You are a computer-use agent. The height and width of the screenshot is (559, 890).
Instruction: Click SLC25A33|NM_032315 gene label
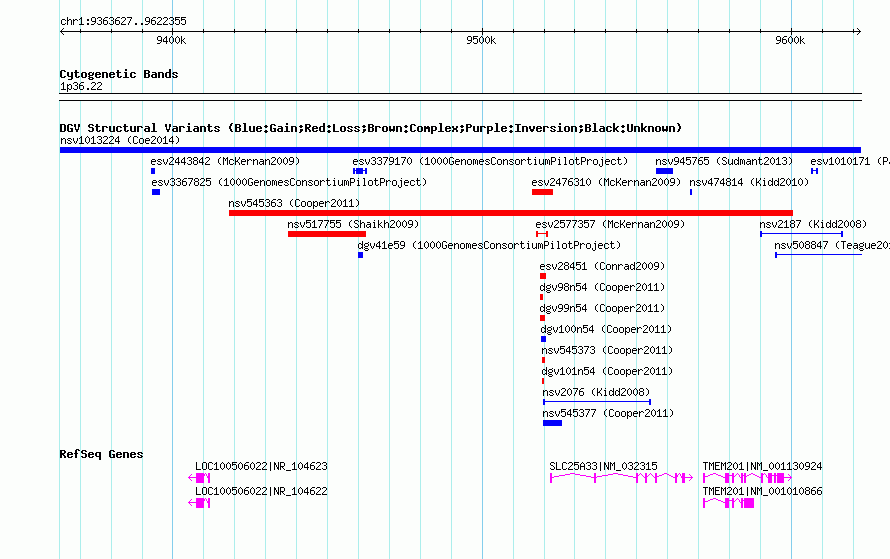603,466
